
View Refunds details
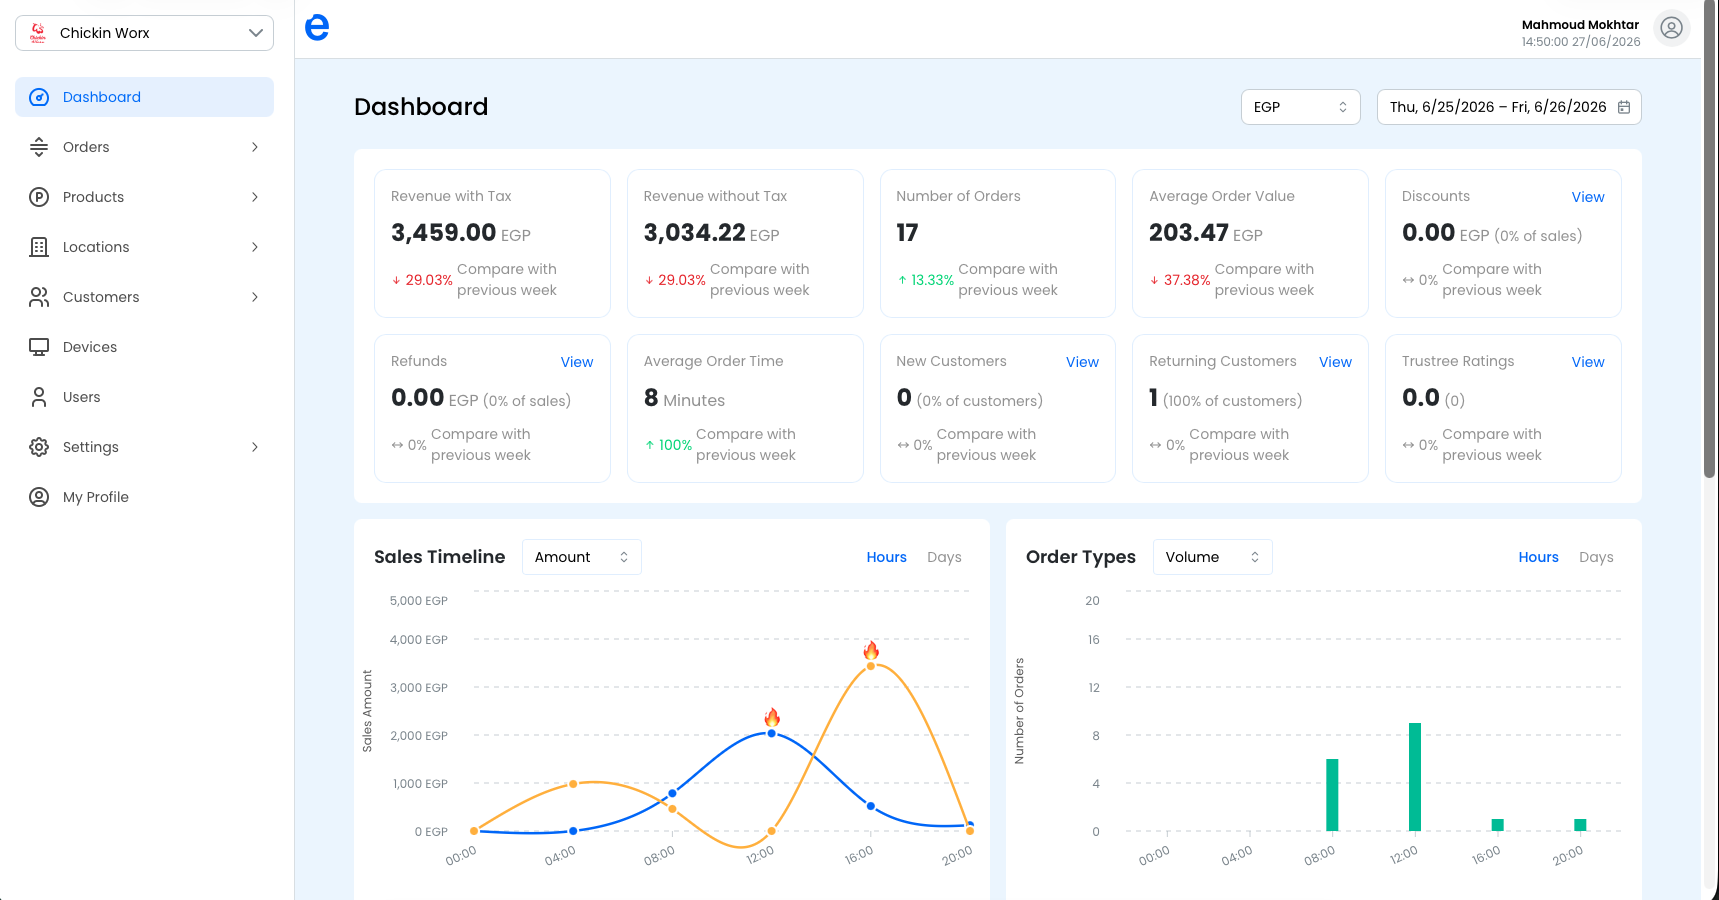(577, 362)
